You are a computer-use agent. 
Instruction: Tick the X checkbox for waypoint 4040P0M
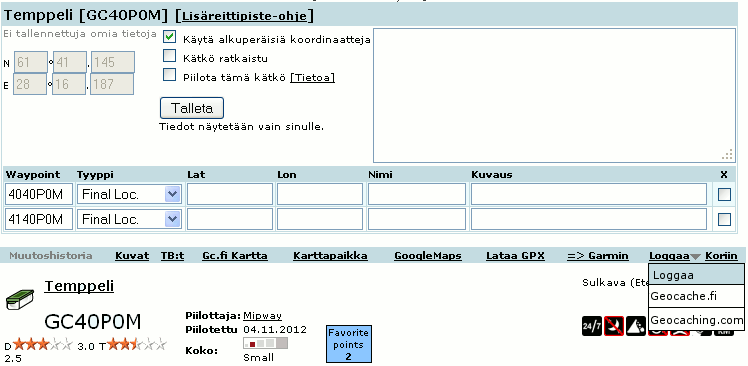pos(724,194)
